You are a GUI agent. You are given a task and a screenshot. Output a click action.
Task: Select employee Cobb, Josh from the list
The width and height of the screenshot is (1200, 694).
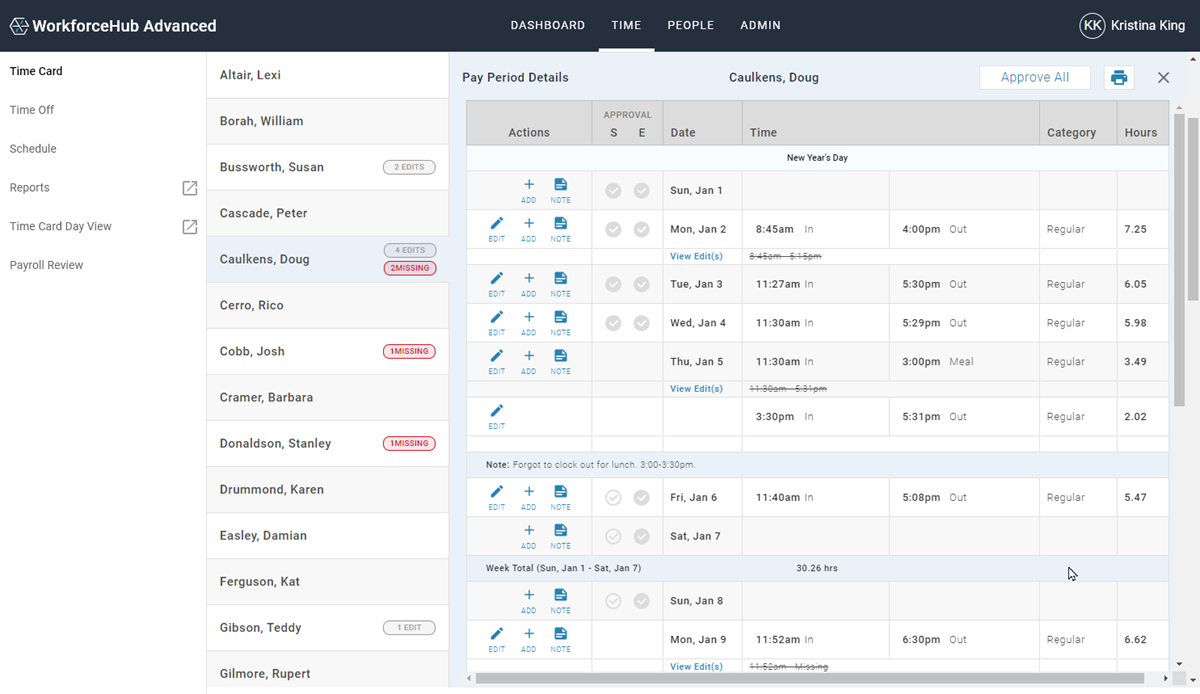click(x=250, y=351)
